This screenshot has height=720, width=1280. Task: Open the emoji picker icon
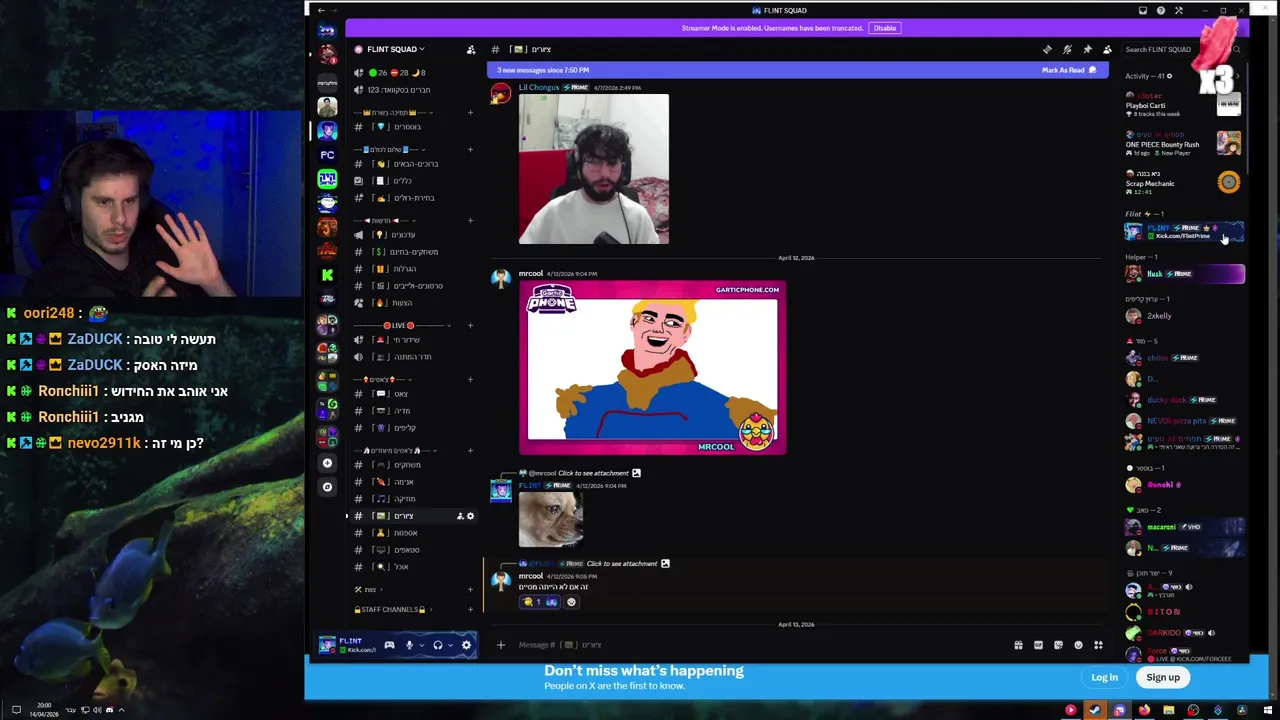tap(1078, 645)
